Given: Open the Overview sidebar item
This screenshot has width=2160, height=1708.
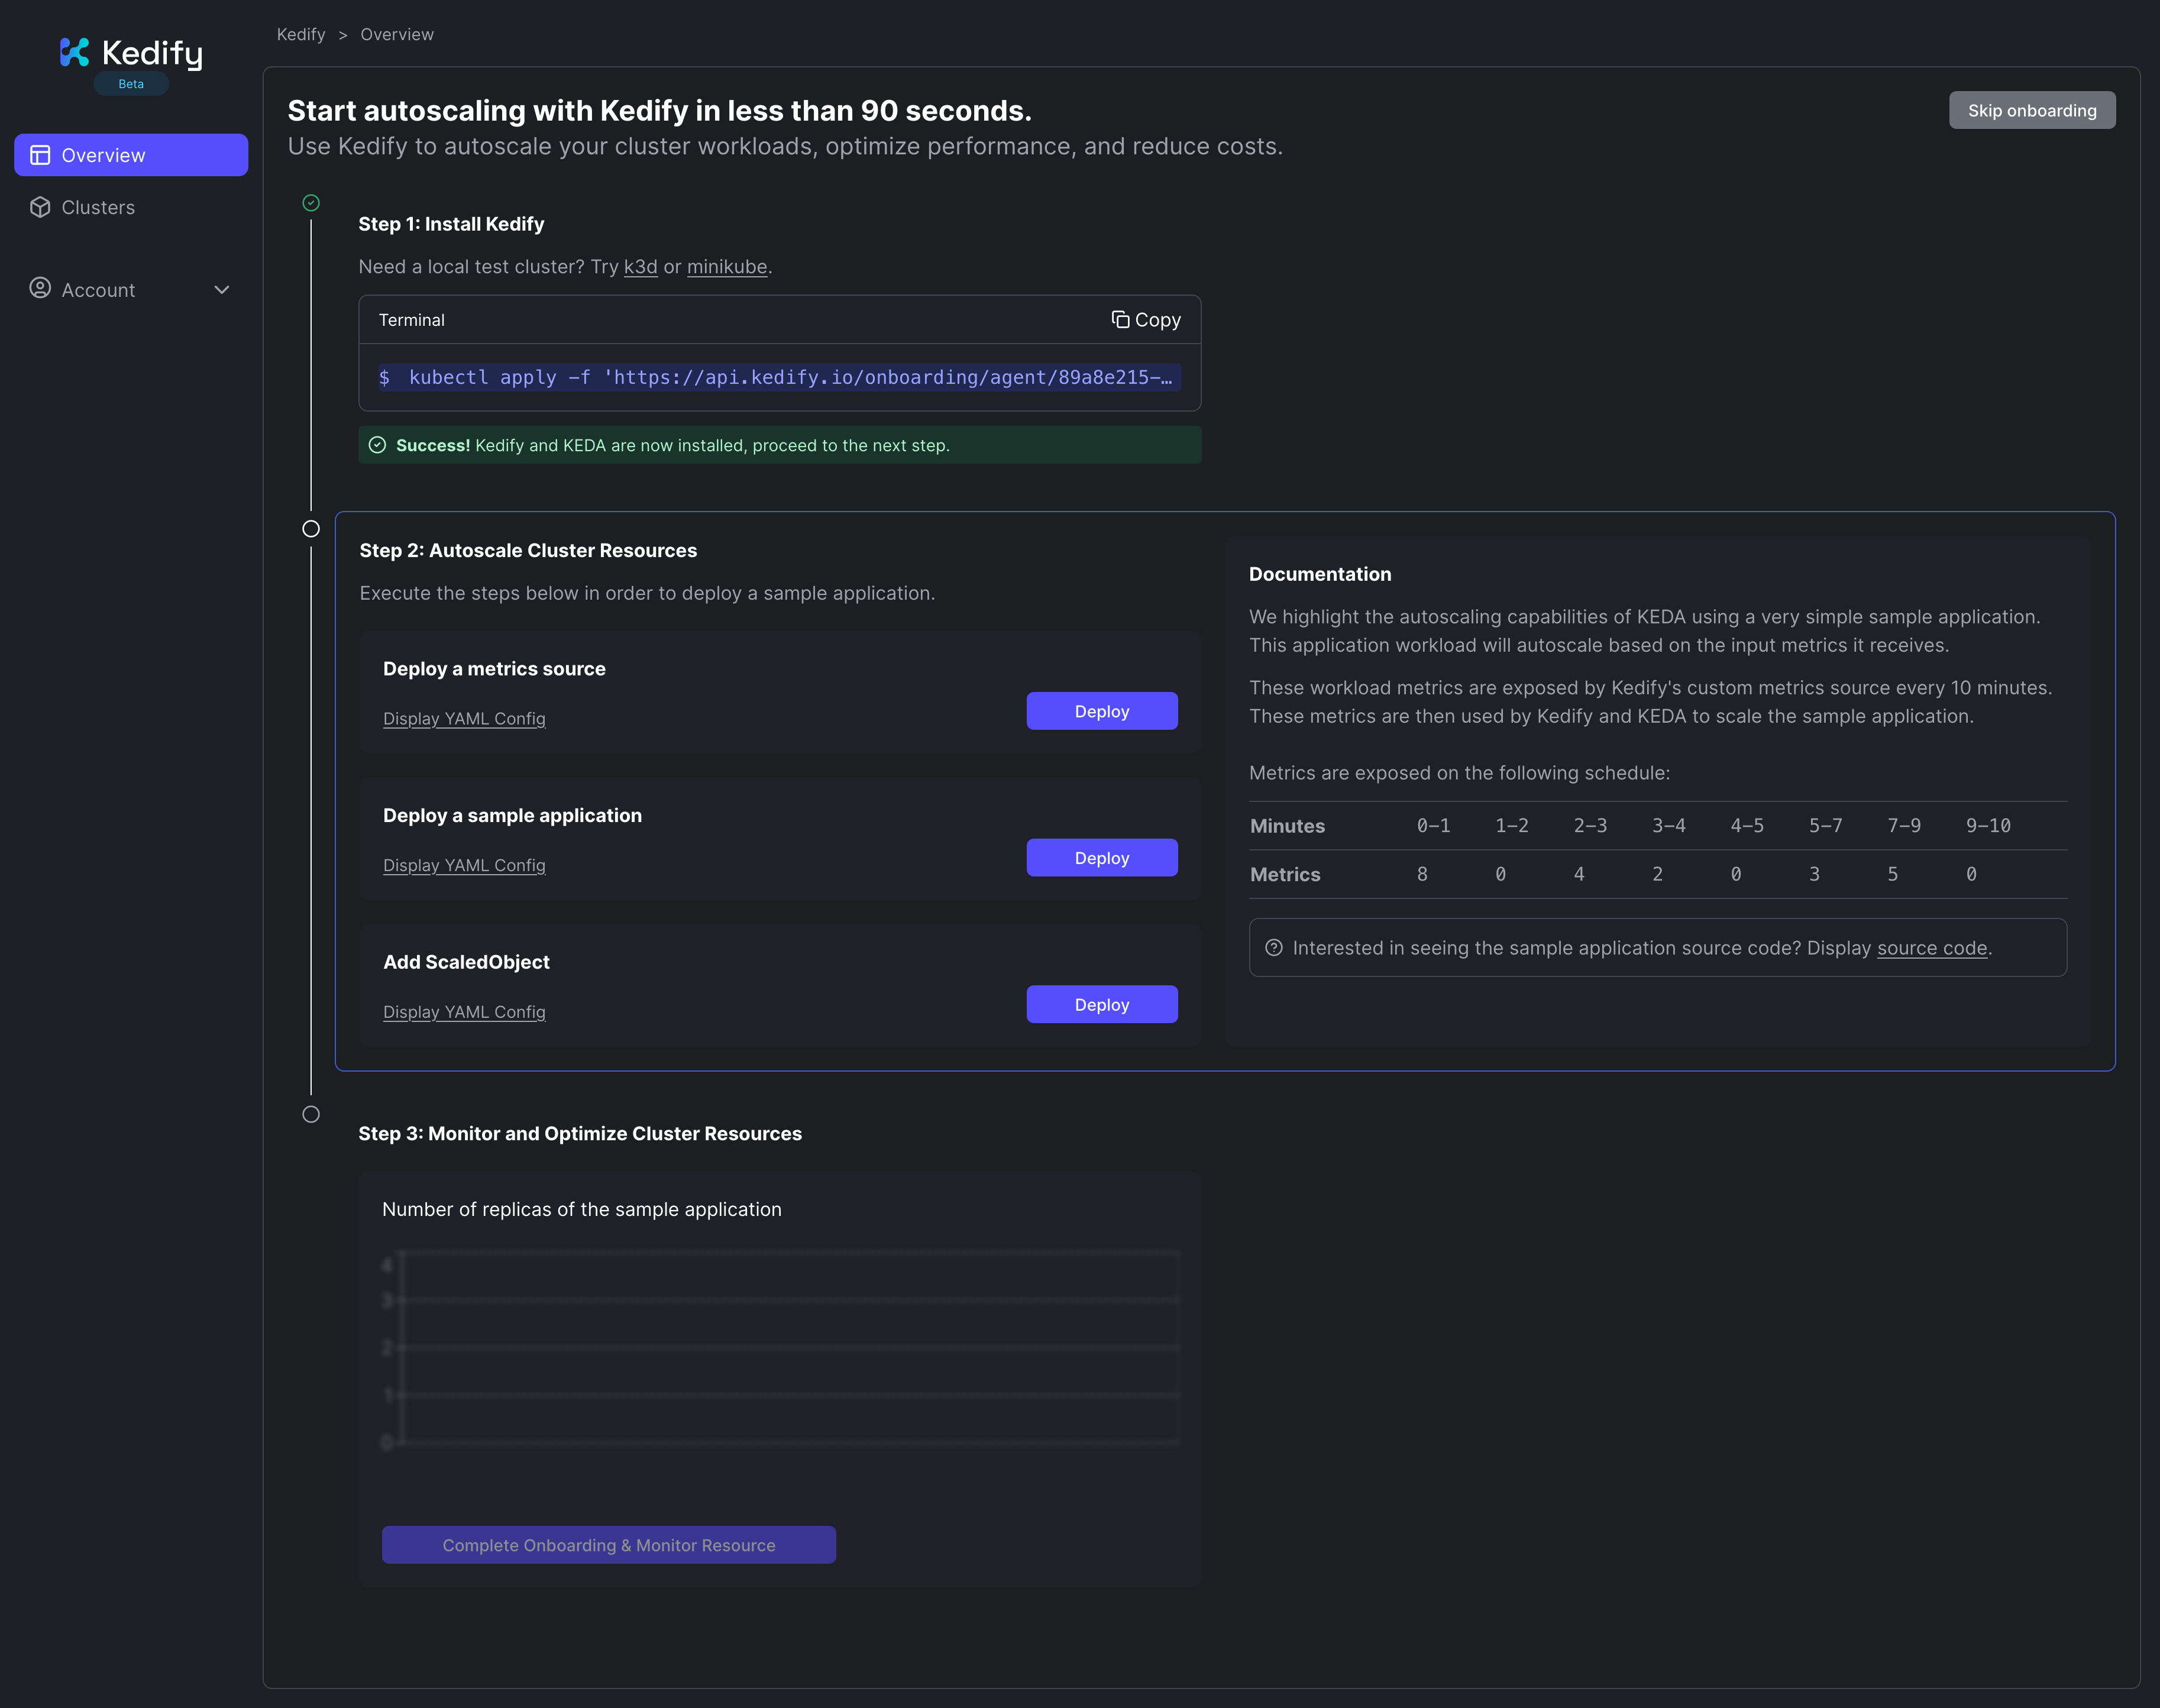Looking at the screenshot, I should coord(131,155).
